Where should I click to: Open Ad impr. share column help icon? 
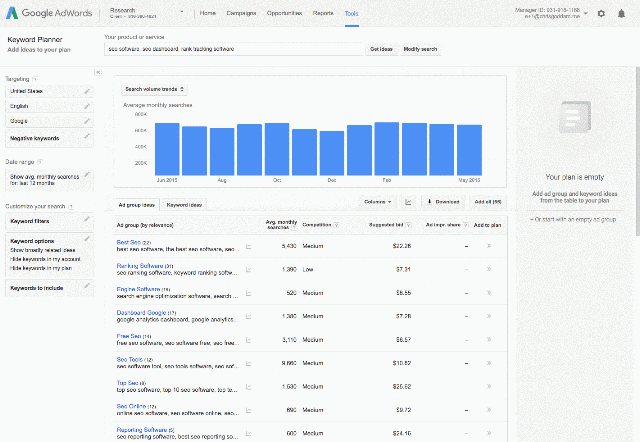466,225
